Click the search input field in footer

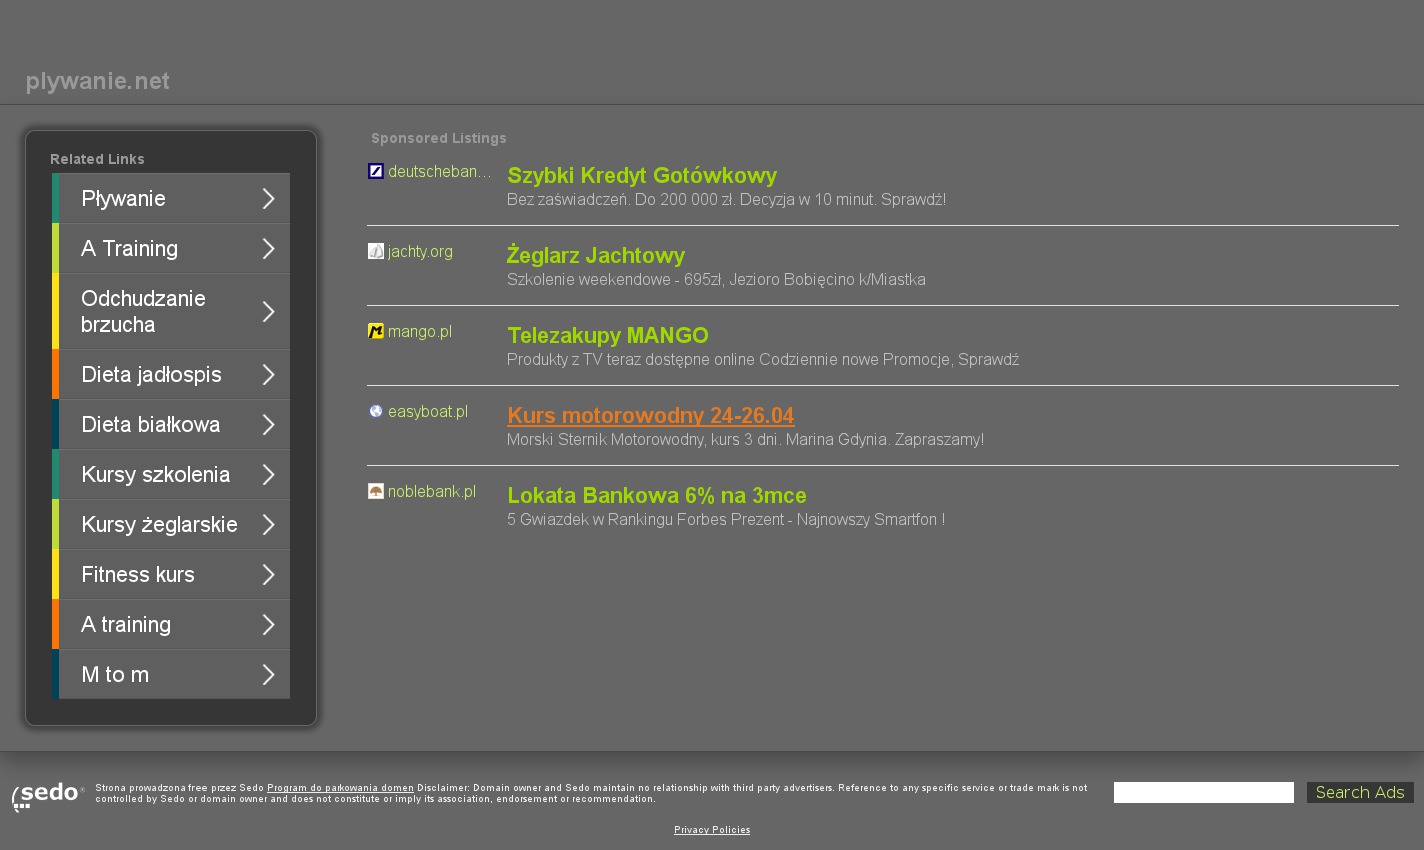click(1203, 793)
